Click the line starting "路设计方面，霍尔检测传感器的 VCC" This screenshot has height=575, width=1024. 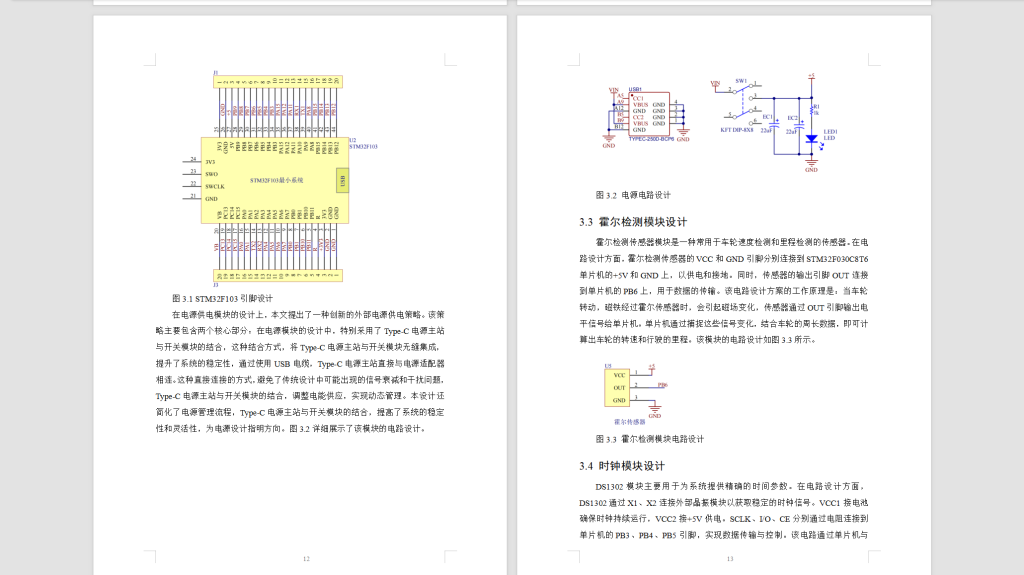724,259
